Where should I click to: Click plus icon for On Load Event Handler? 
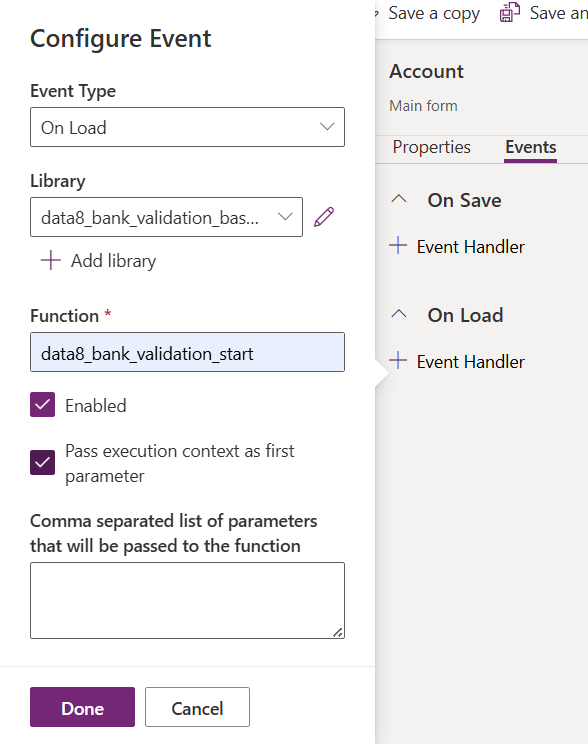[x=398, y=361]
